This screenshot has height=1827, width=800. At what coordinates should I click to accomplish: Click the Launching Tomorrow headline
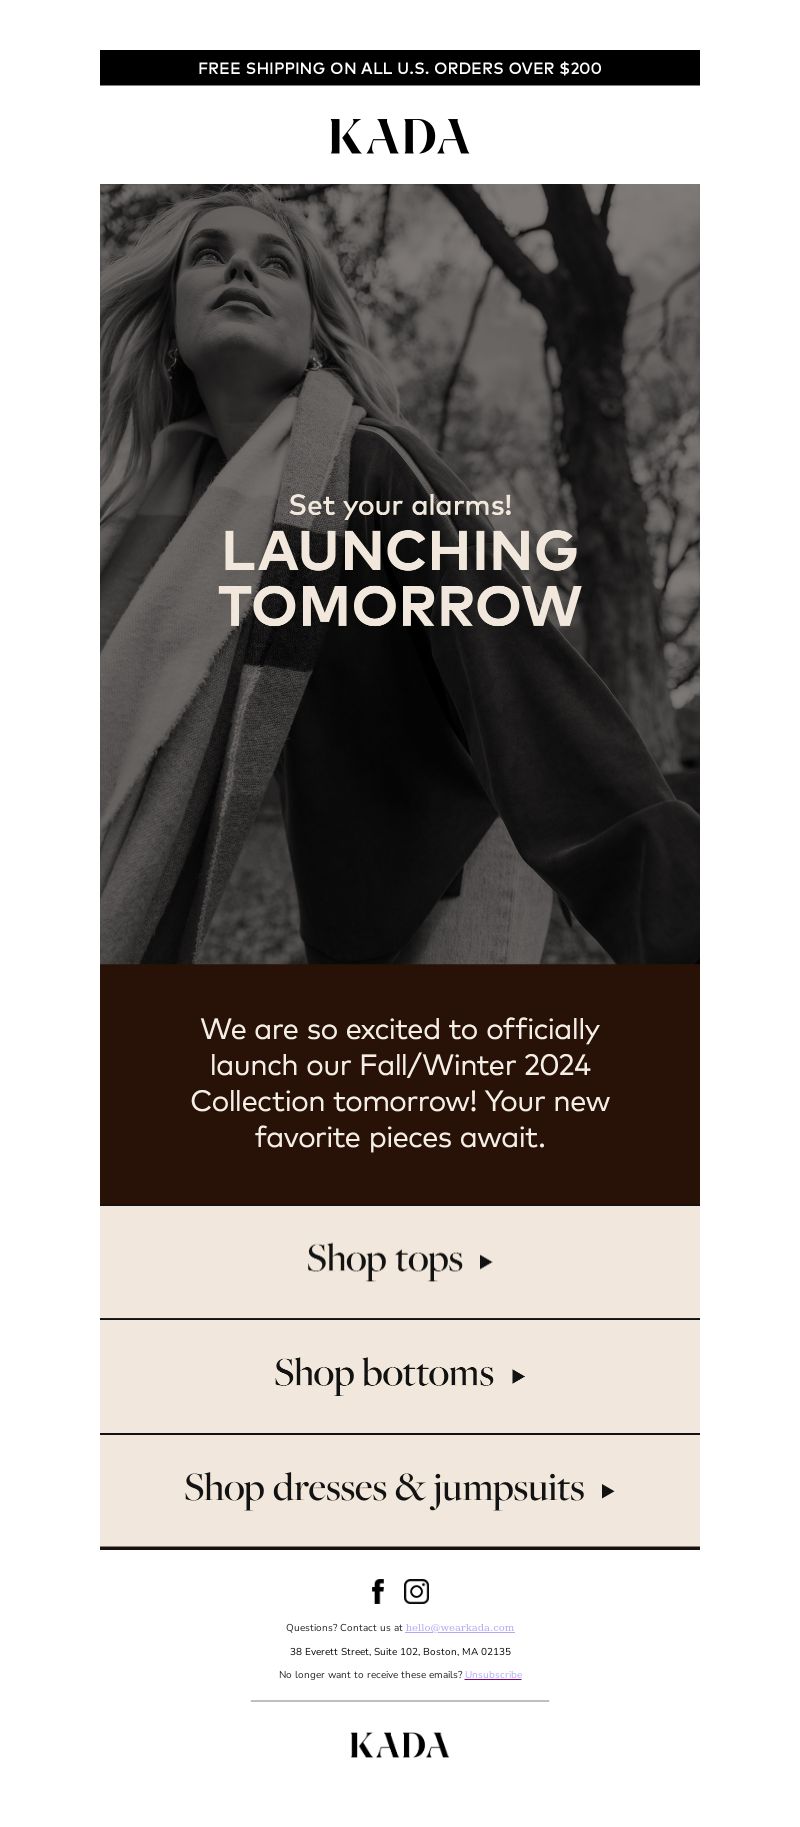coord(400,578)
